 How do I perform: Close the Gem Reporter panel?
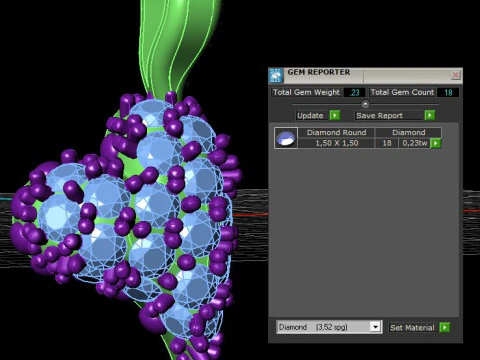point(455,75)
